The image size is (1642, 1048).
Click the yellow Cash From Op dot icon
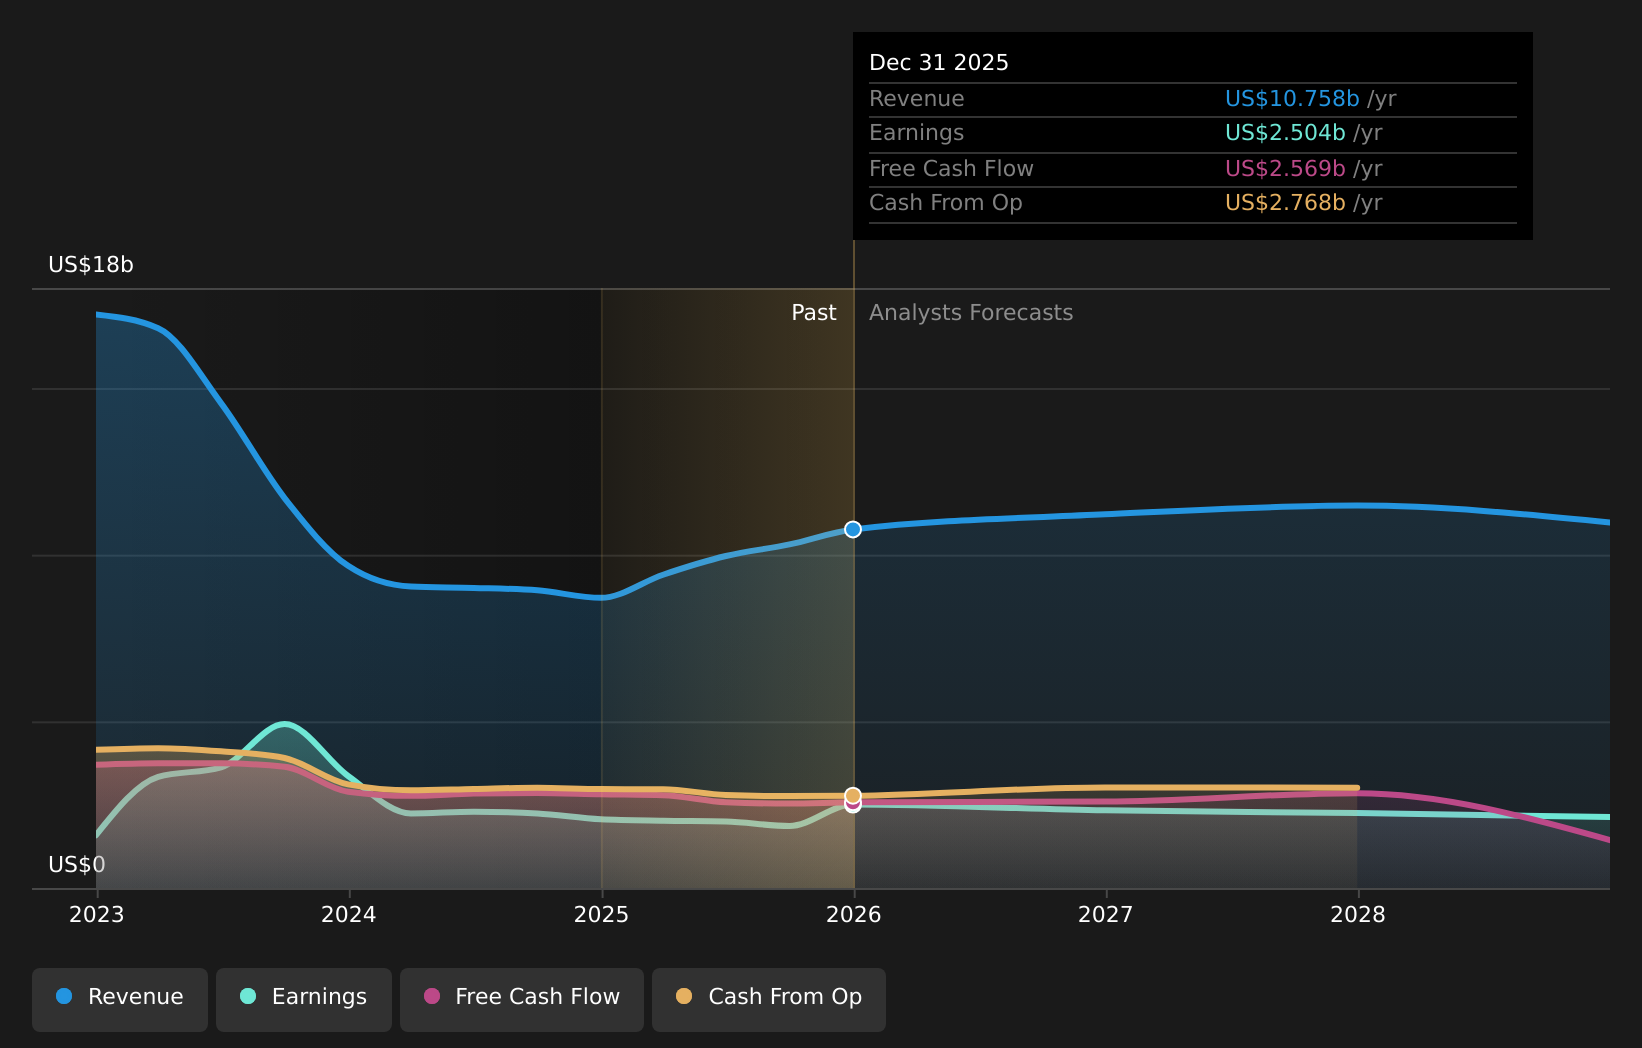click(x=684, y=996)
